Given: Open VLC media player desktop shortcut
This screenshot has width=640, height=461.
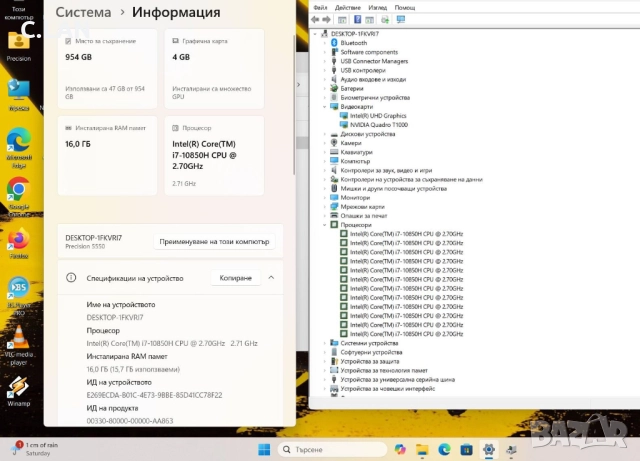Looking at the screenshot, I should (x=18, y=345).
